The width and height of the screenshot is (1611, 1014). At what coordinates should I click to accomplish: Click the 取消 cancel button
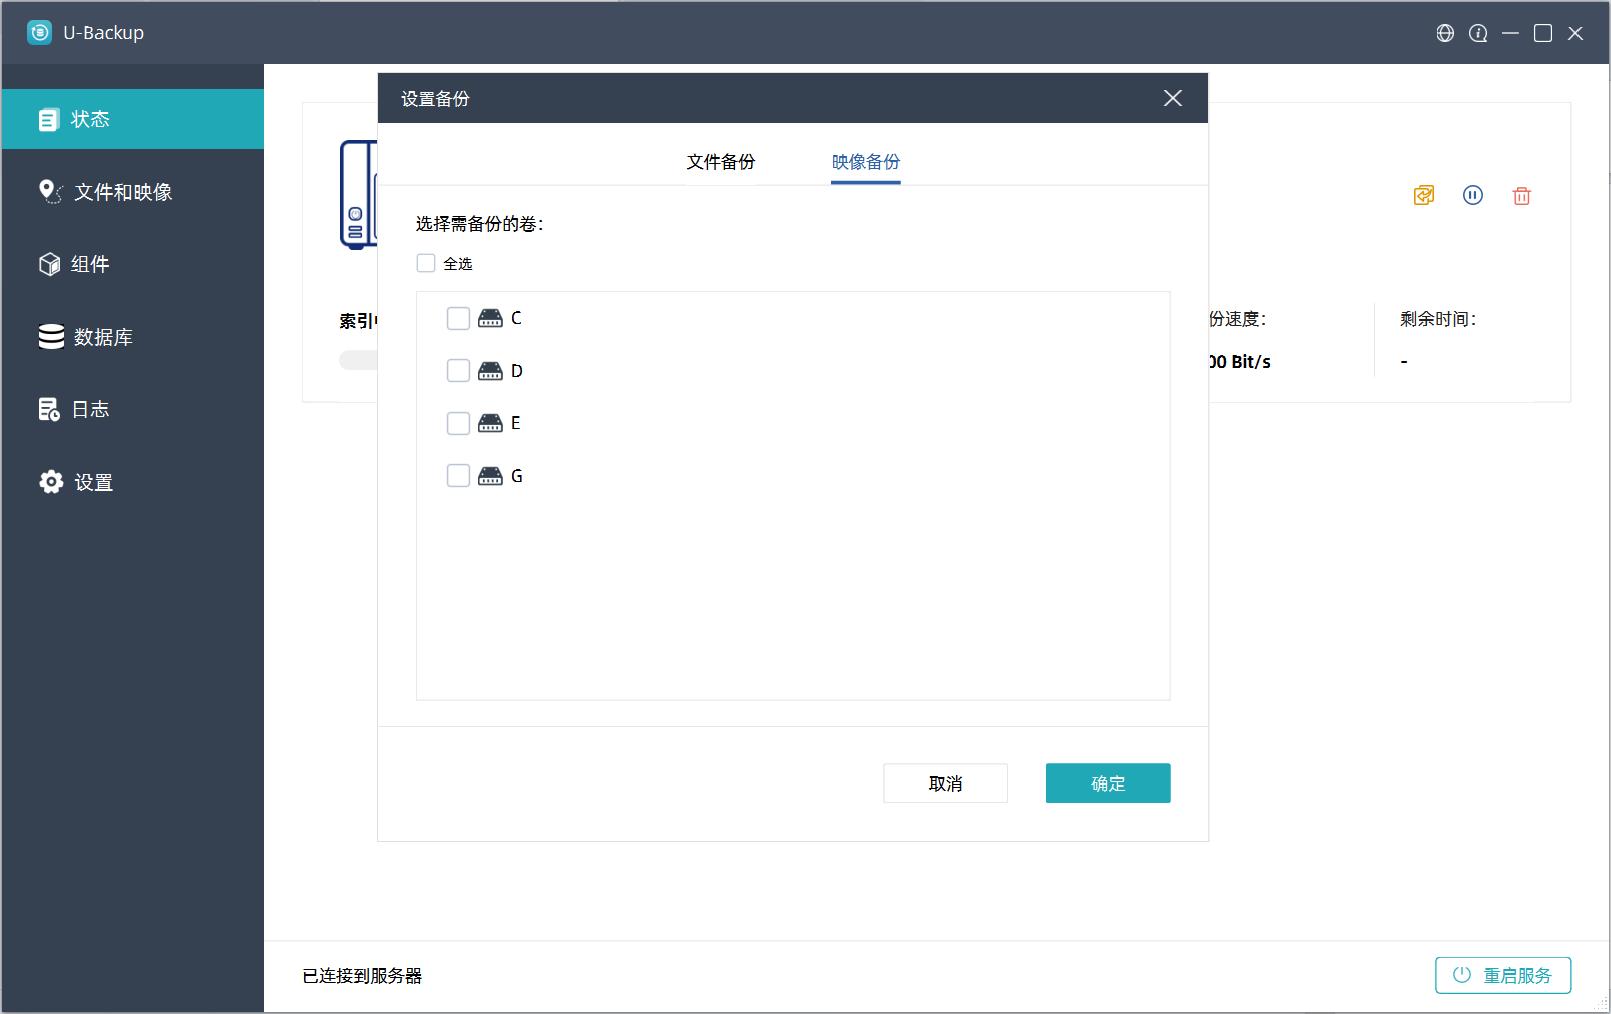[945, 783]
